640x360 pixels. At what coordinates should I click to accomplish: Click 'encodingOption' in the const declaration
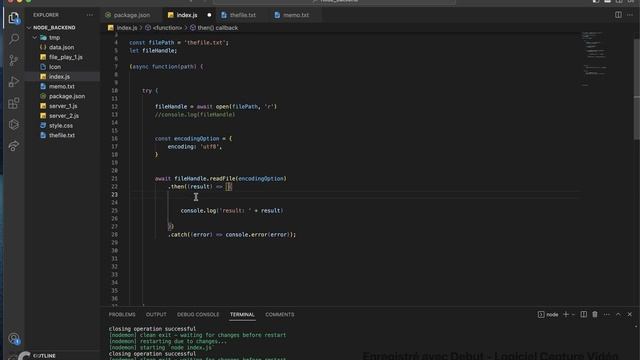(196, 138)
